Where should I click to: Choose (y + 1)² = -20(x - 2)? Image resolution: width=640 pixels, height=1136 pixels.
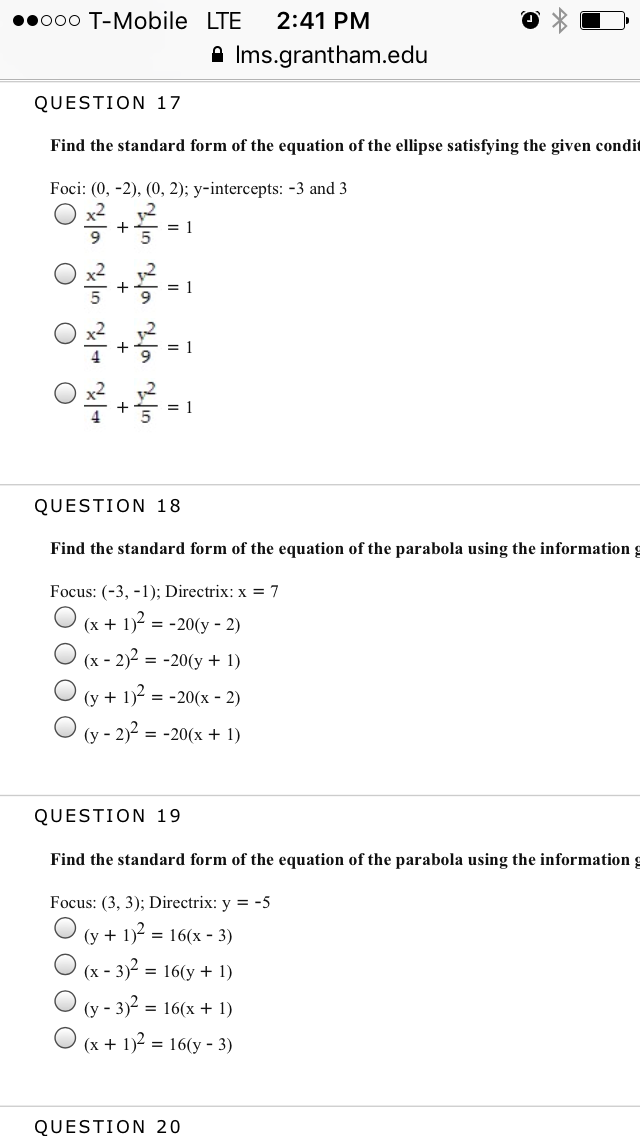coord(65,690)
